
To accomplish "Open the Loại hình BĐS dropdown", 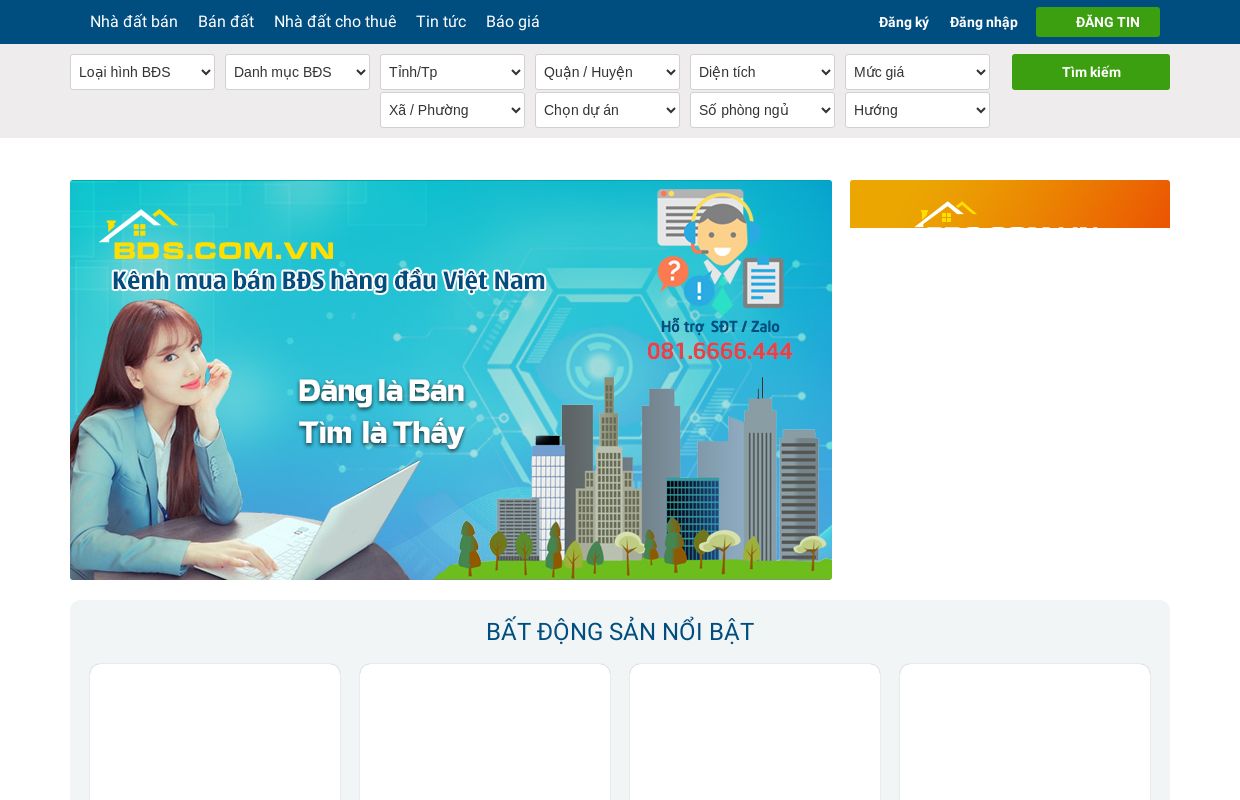I will pyautogui.click(x=142, y=72).
